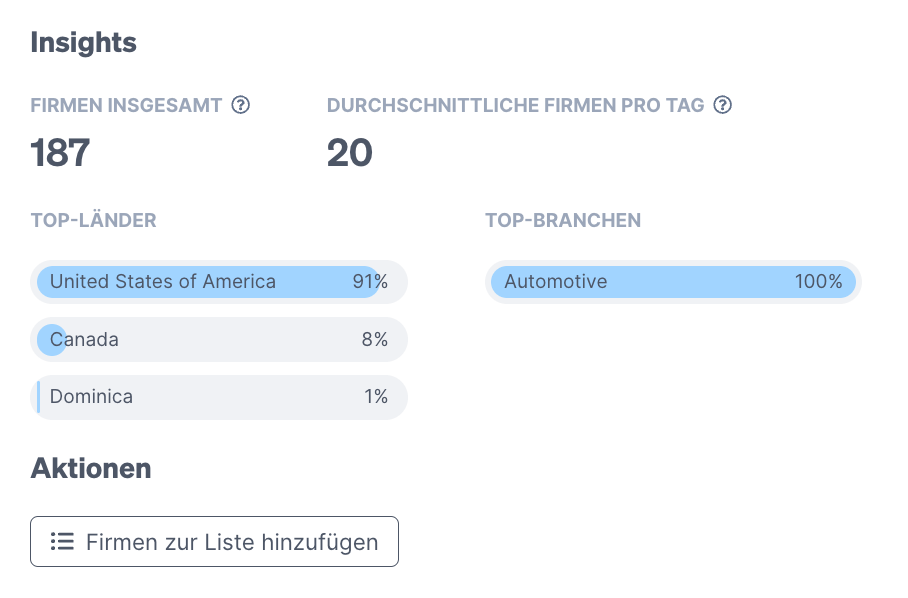This screenshot has width=908, height=598.
Task: Select the Insights heading
Action: [x=83, y=43]
